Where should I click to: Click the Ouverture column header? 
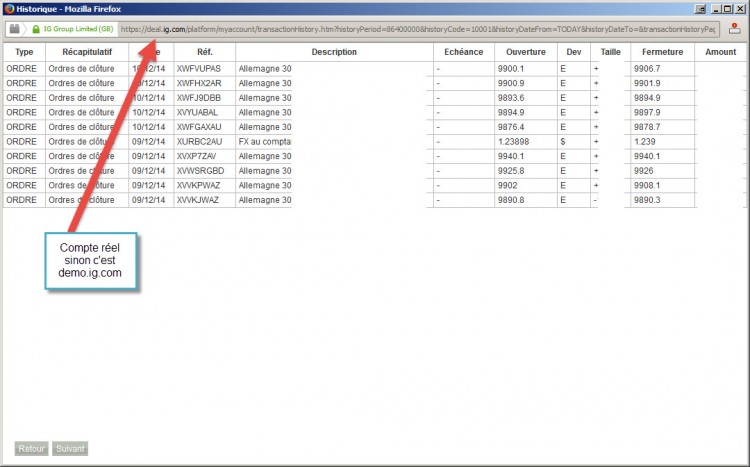pos(526,52)
